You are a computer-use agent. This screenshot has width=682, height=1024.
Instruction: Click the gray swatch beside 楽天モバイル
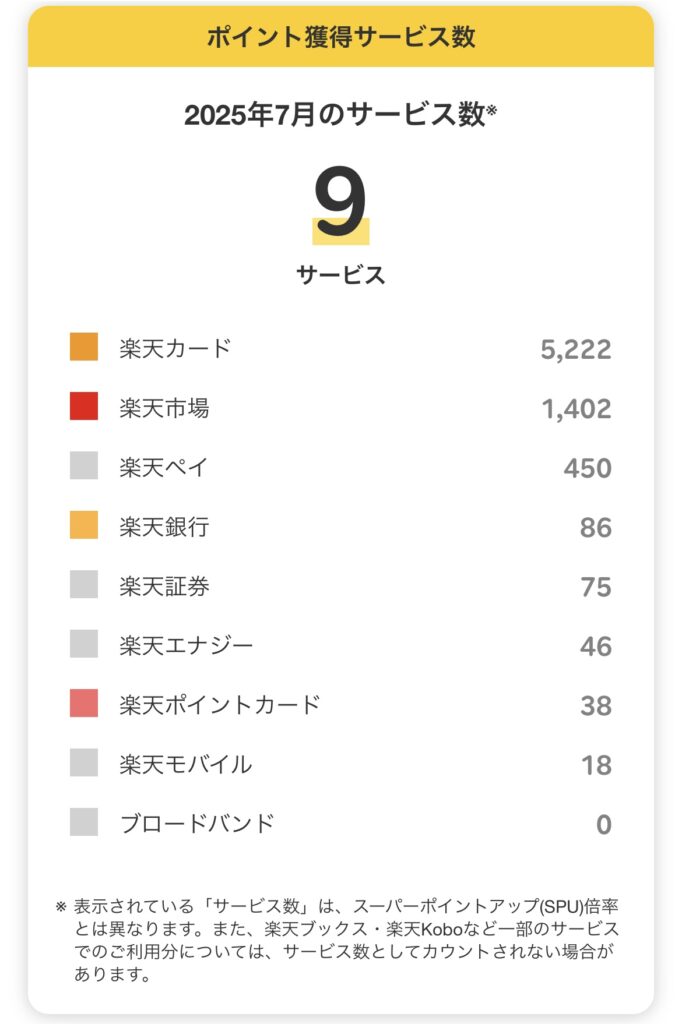pyautogui.click(x=84, y=763)
